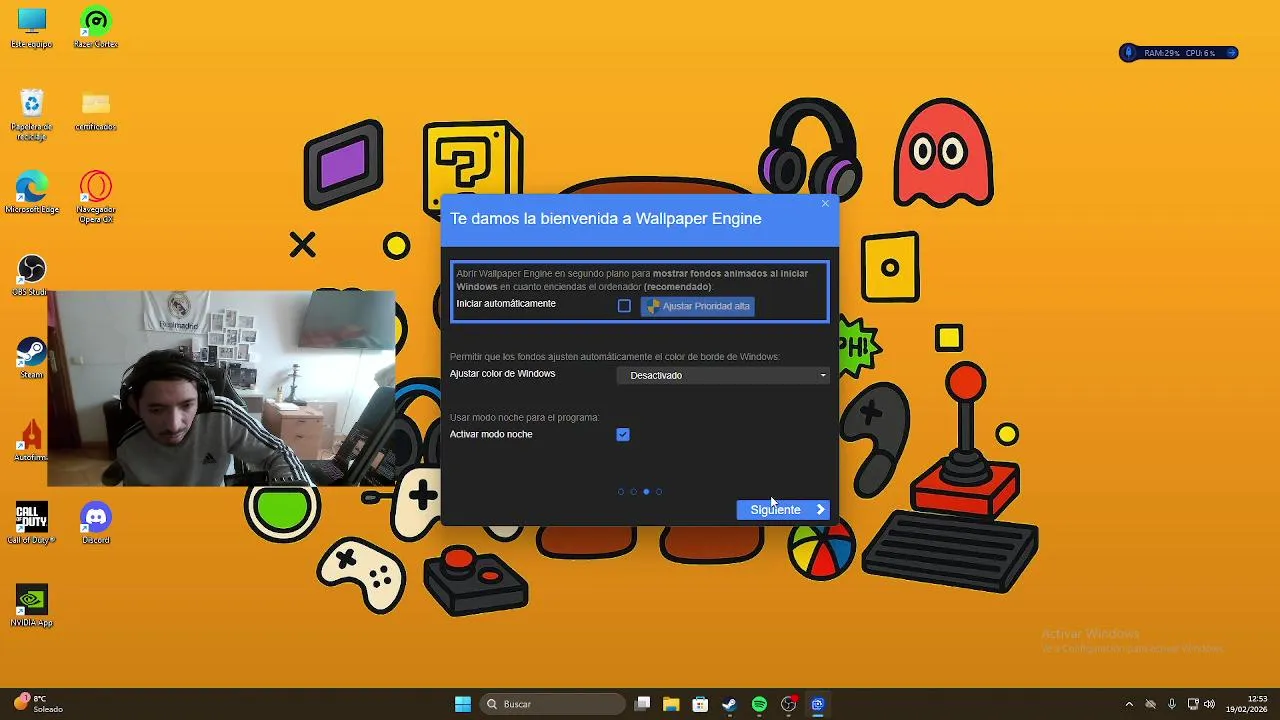Launch Call of Duty desktop shortcut
The image size is (1280, 720).
[31, 524]
